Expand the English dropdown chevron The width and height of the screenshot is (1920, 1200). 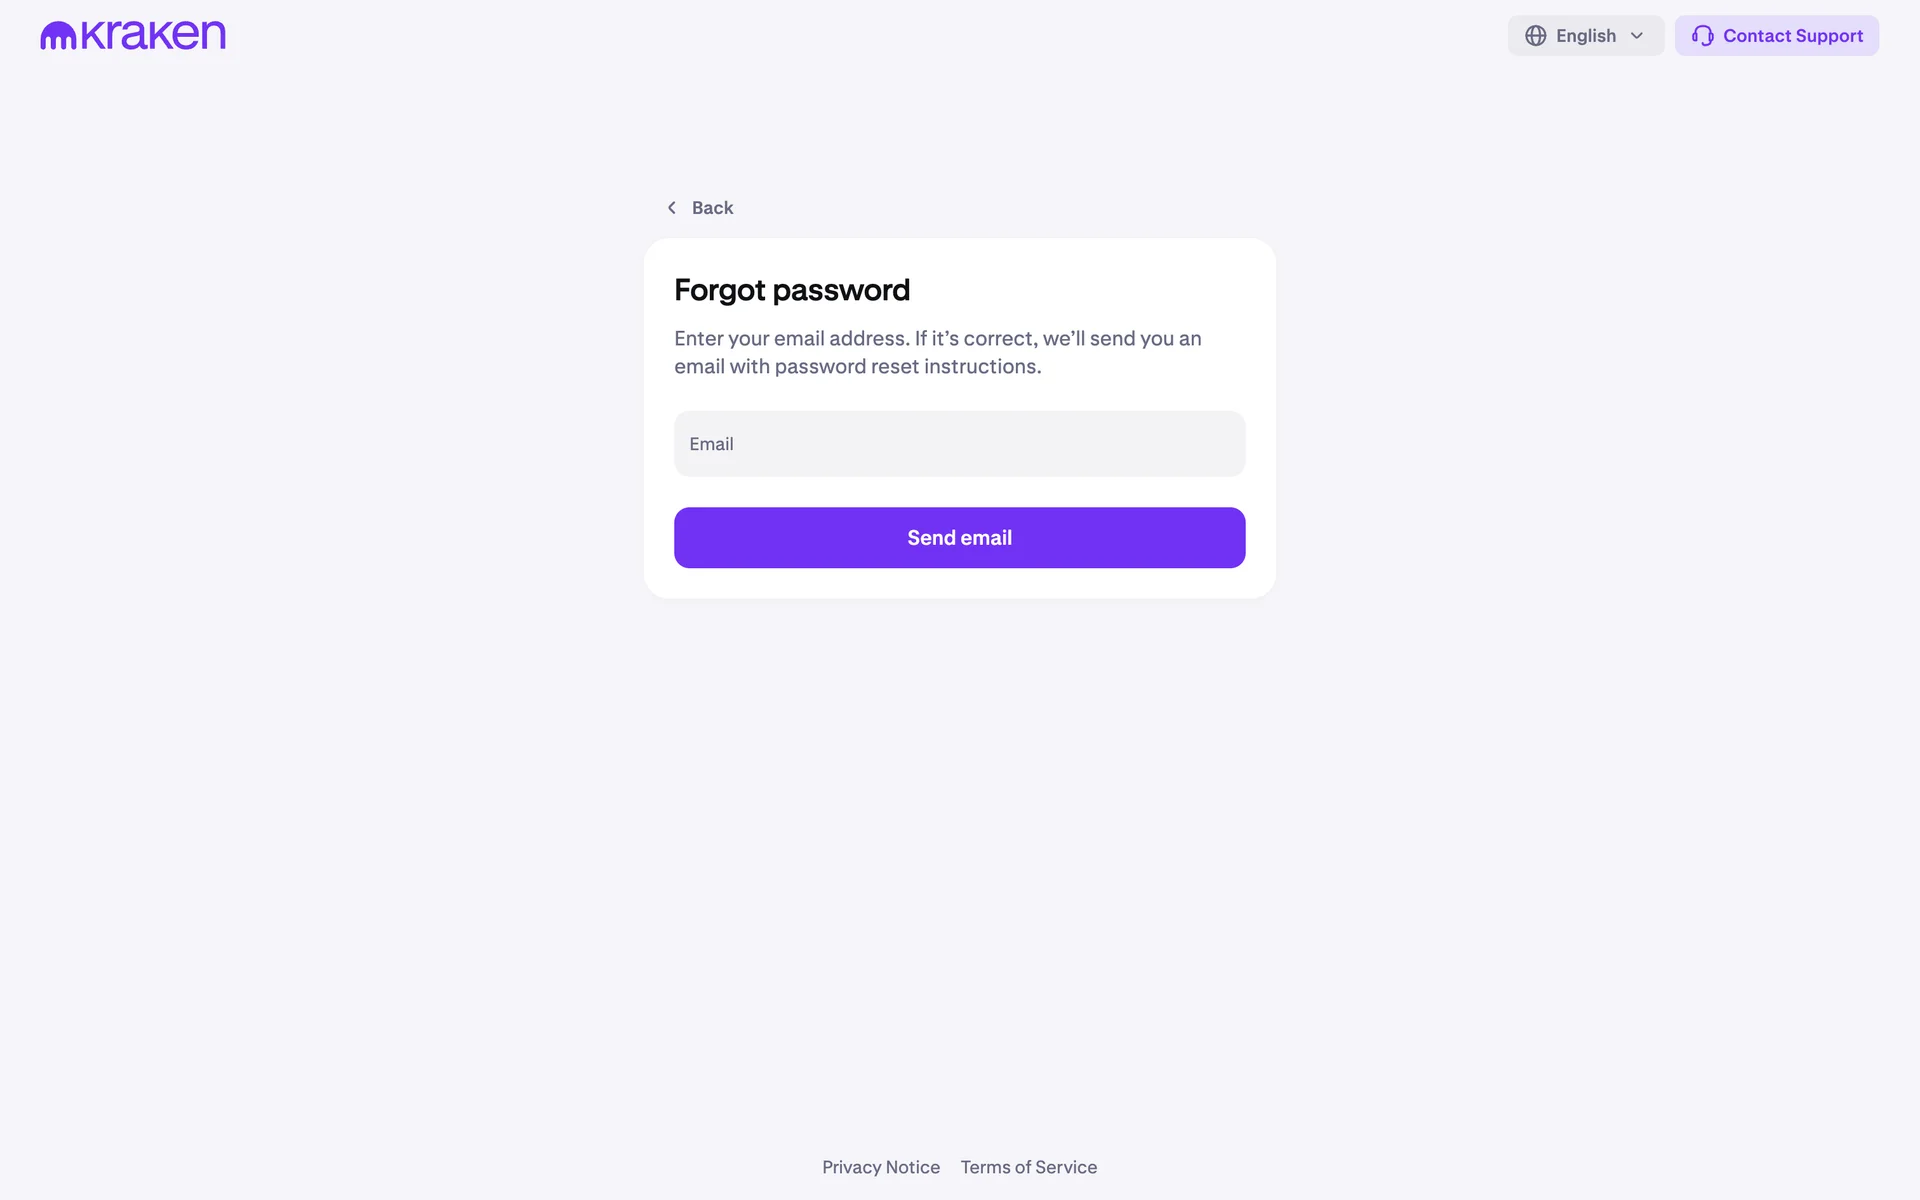point(1637,36)
